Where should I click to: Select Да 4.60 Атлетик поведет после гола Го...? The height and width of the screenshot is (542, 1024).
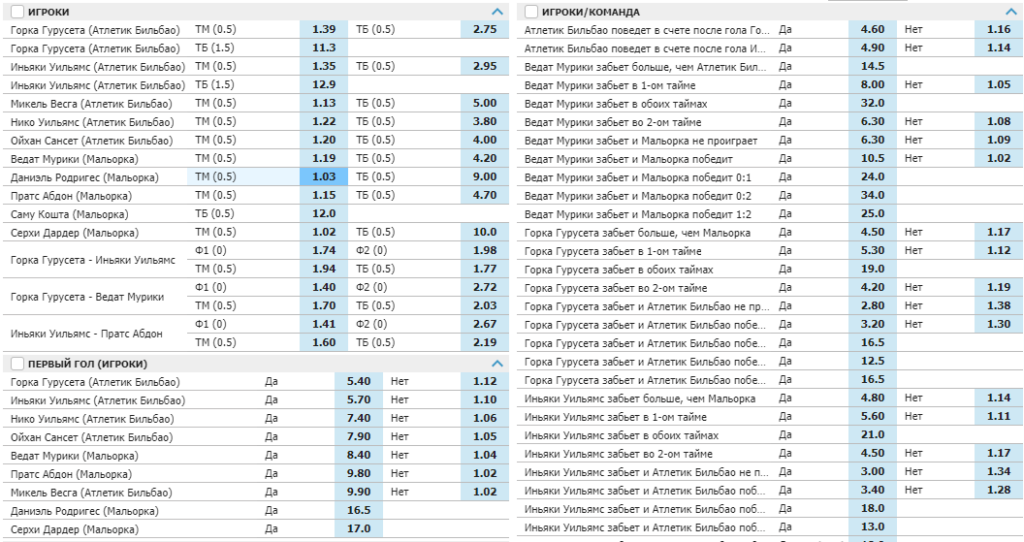872,29
